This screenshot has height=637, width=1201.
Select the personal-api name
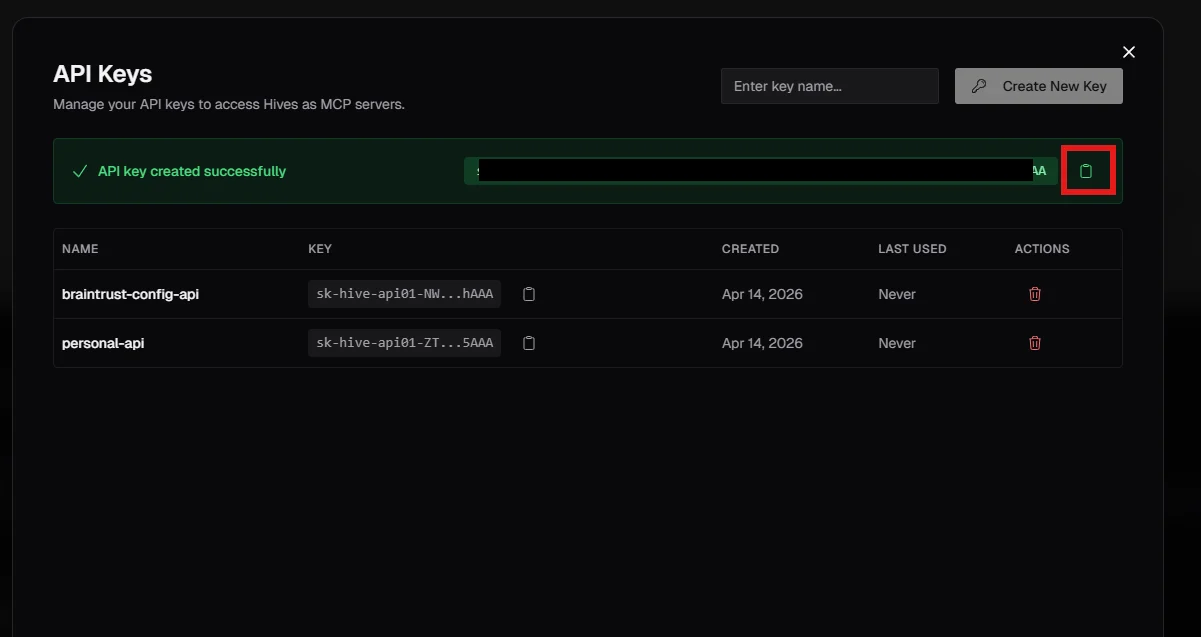coord(103,343)
